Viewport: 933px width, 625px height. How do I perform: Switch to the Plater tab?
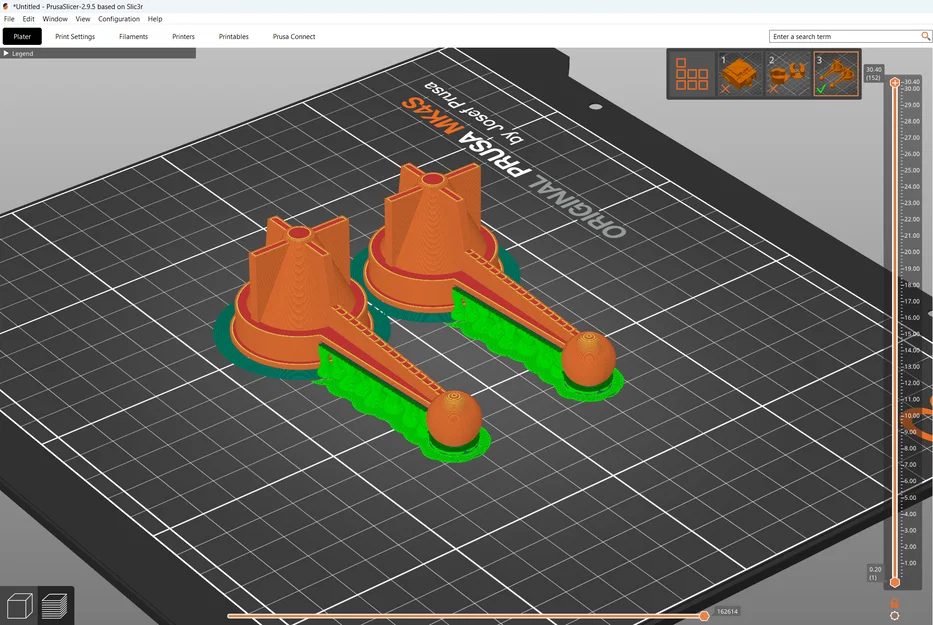[x=22, y=36]
